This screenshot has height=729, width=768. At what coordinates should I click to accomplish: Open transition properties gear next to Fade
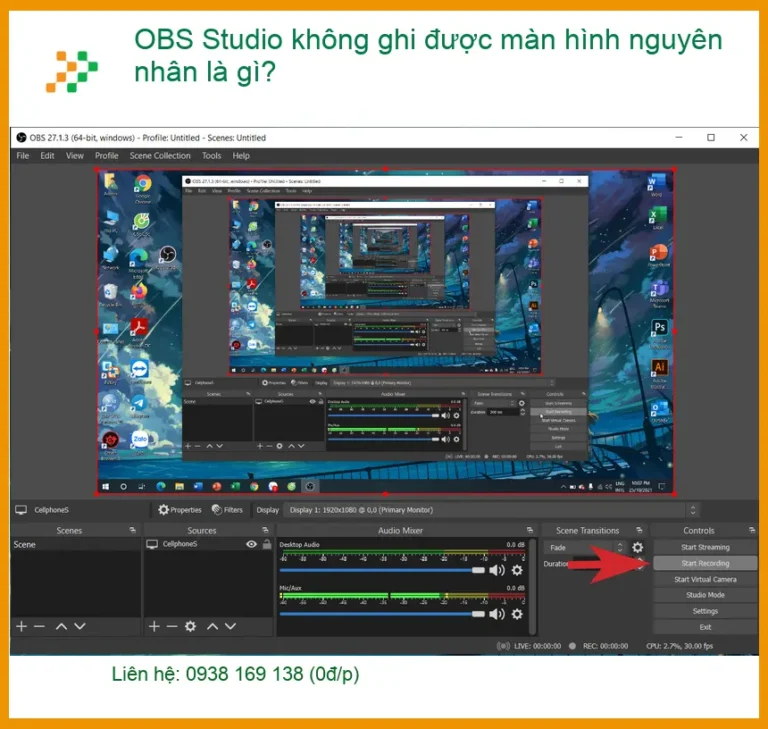[x=638, y=547]
